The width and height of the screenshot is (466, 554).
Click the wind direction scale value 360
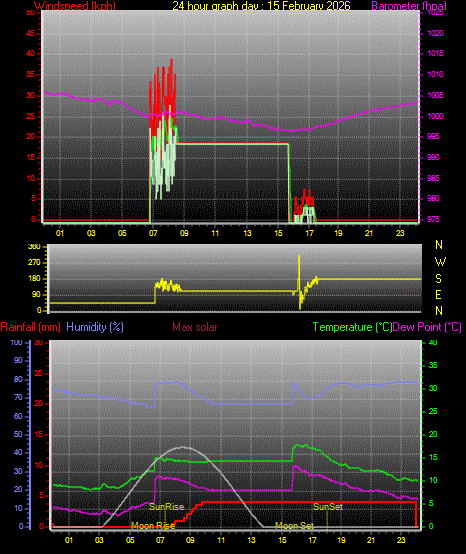coord(34,247)
